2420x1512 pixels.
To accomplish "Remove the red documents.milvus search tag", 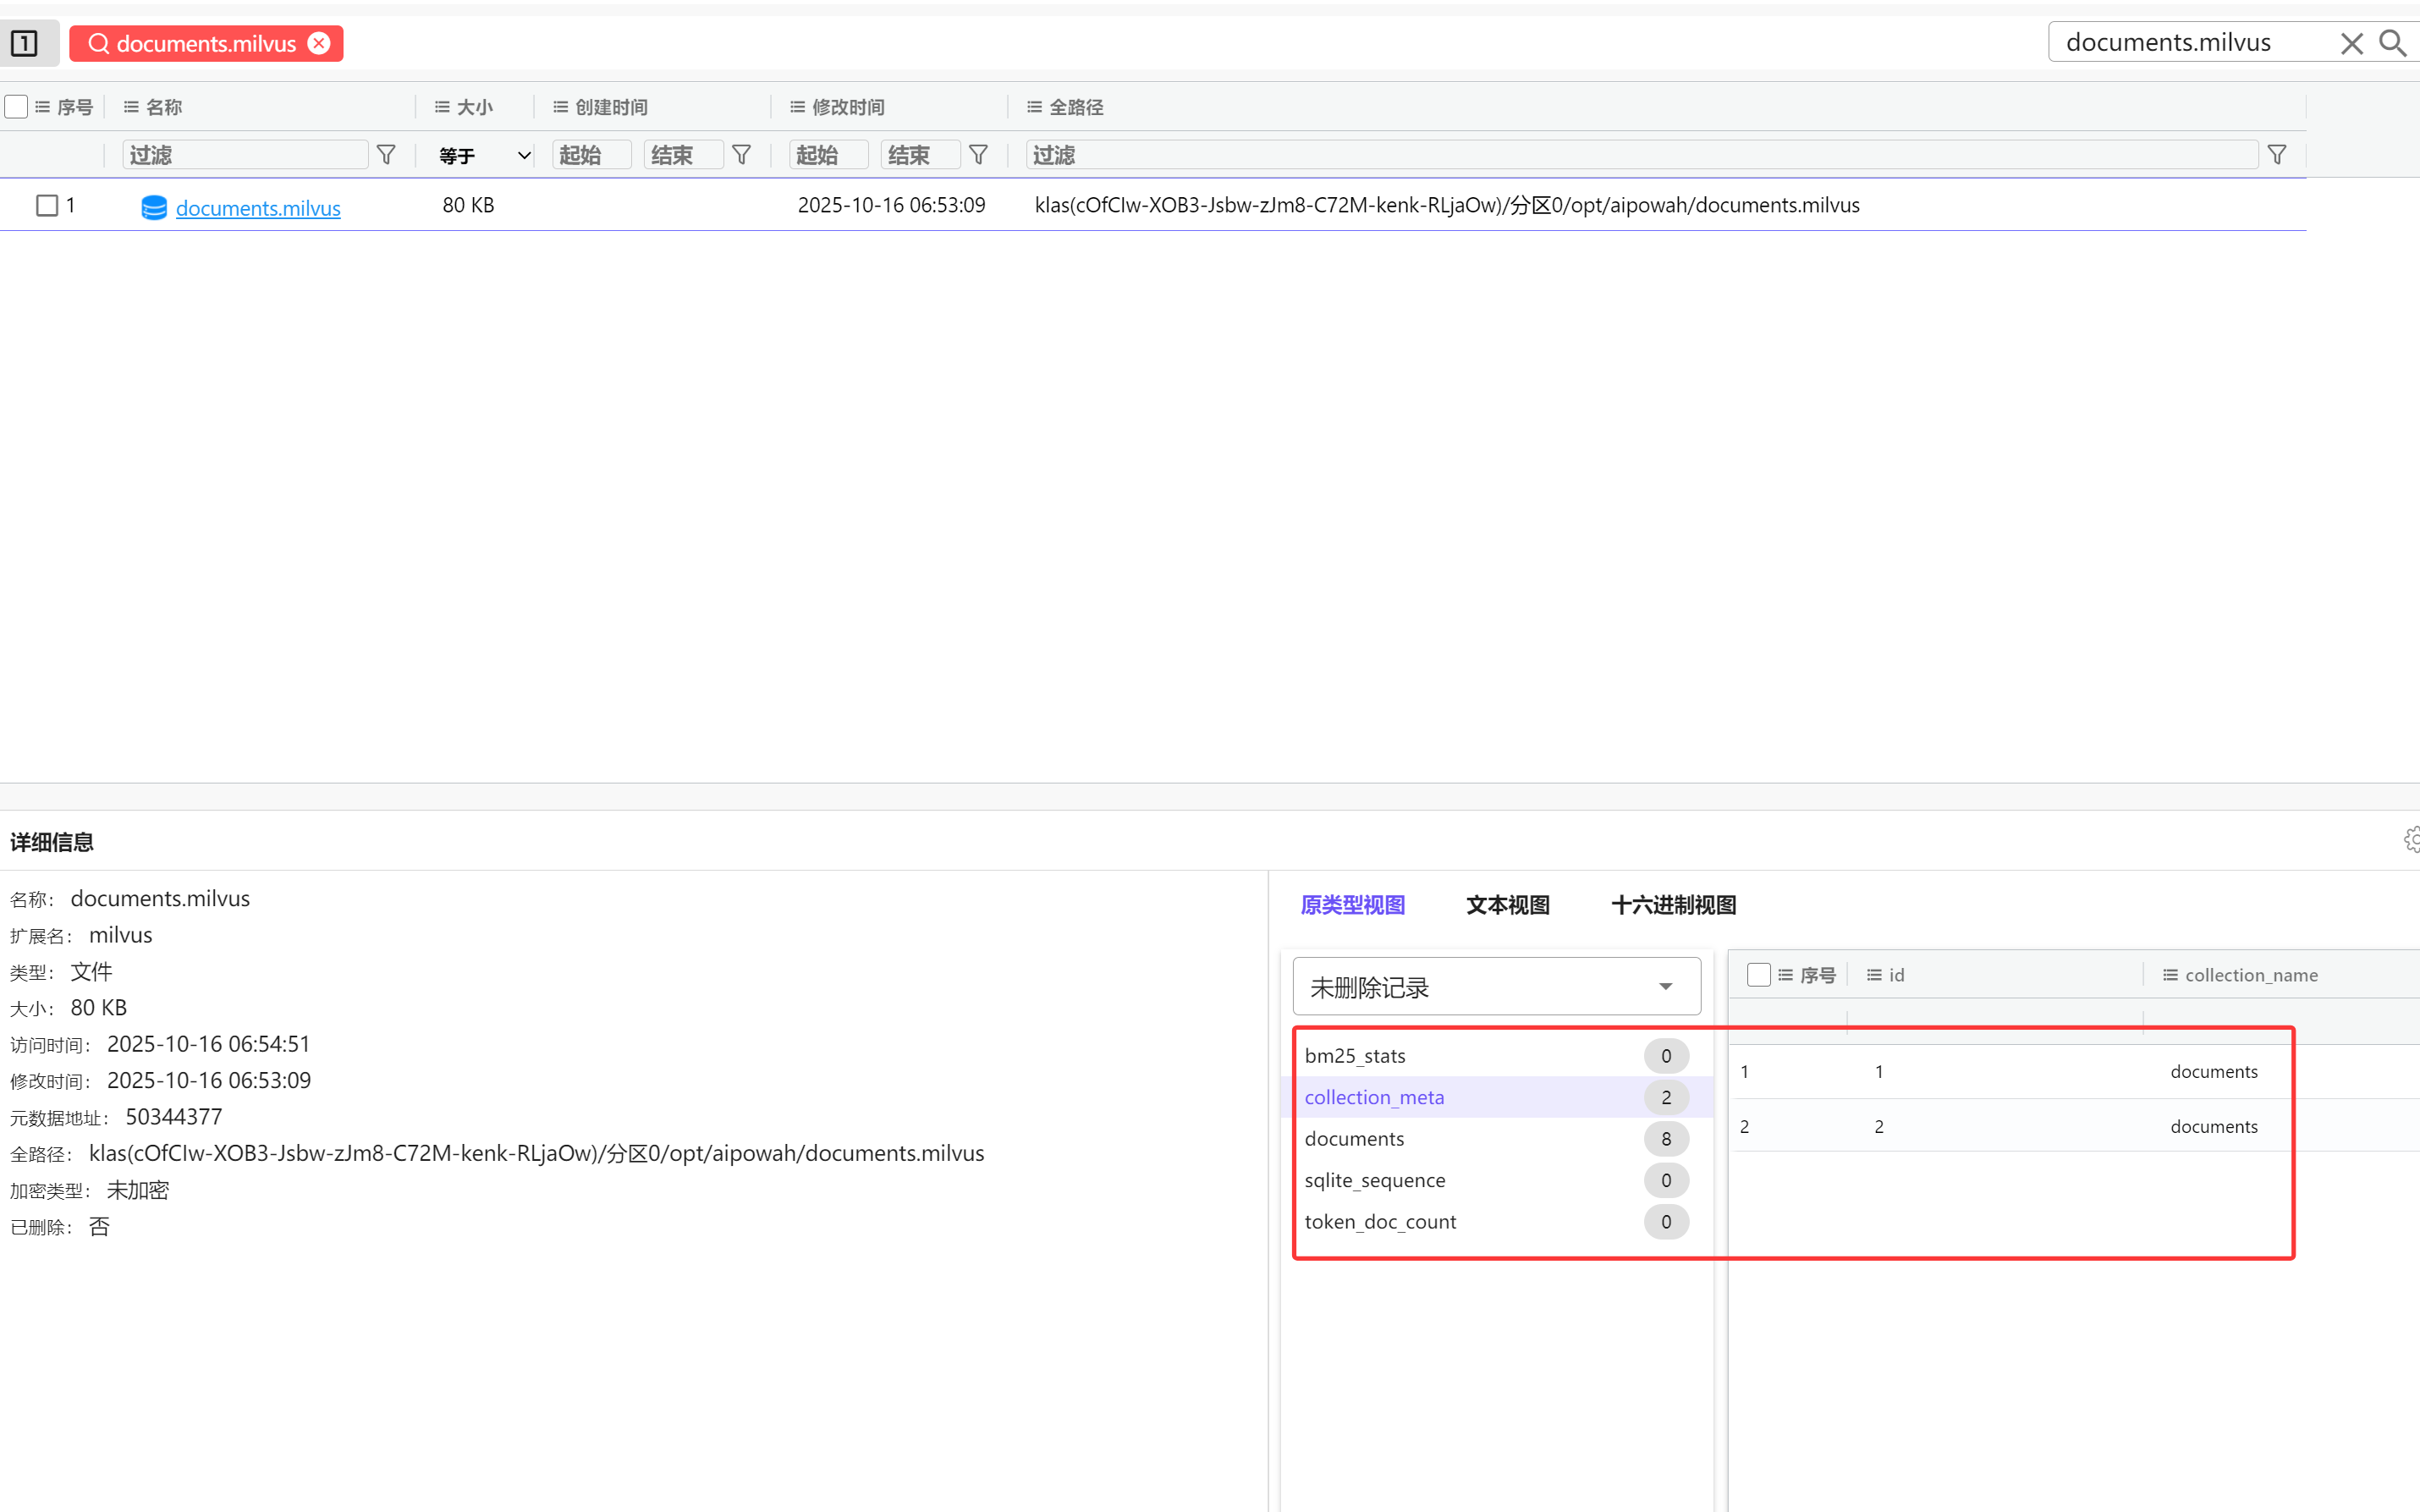I will click(319, 43).
